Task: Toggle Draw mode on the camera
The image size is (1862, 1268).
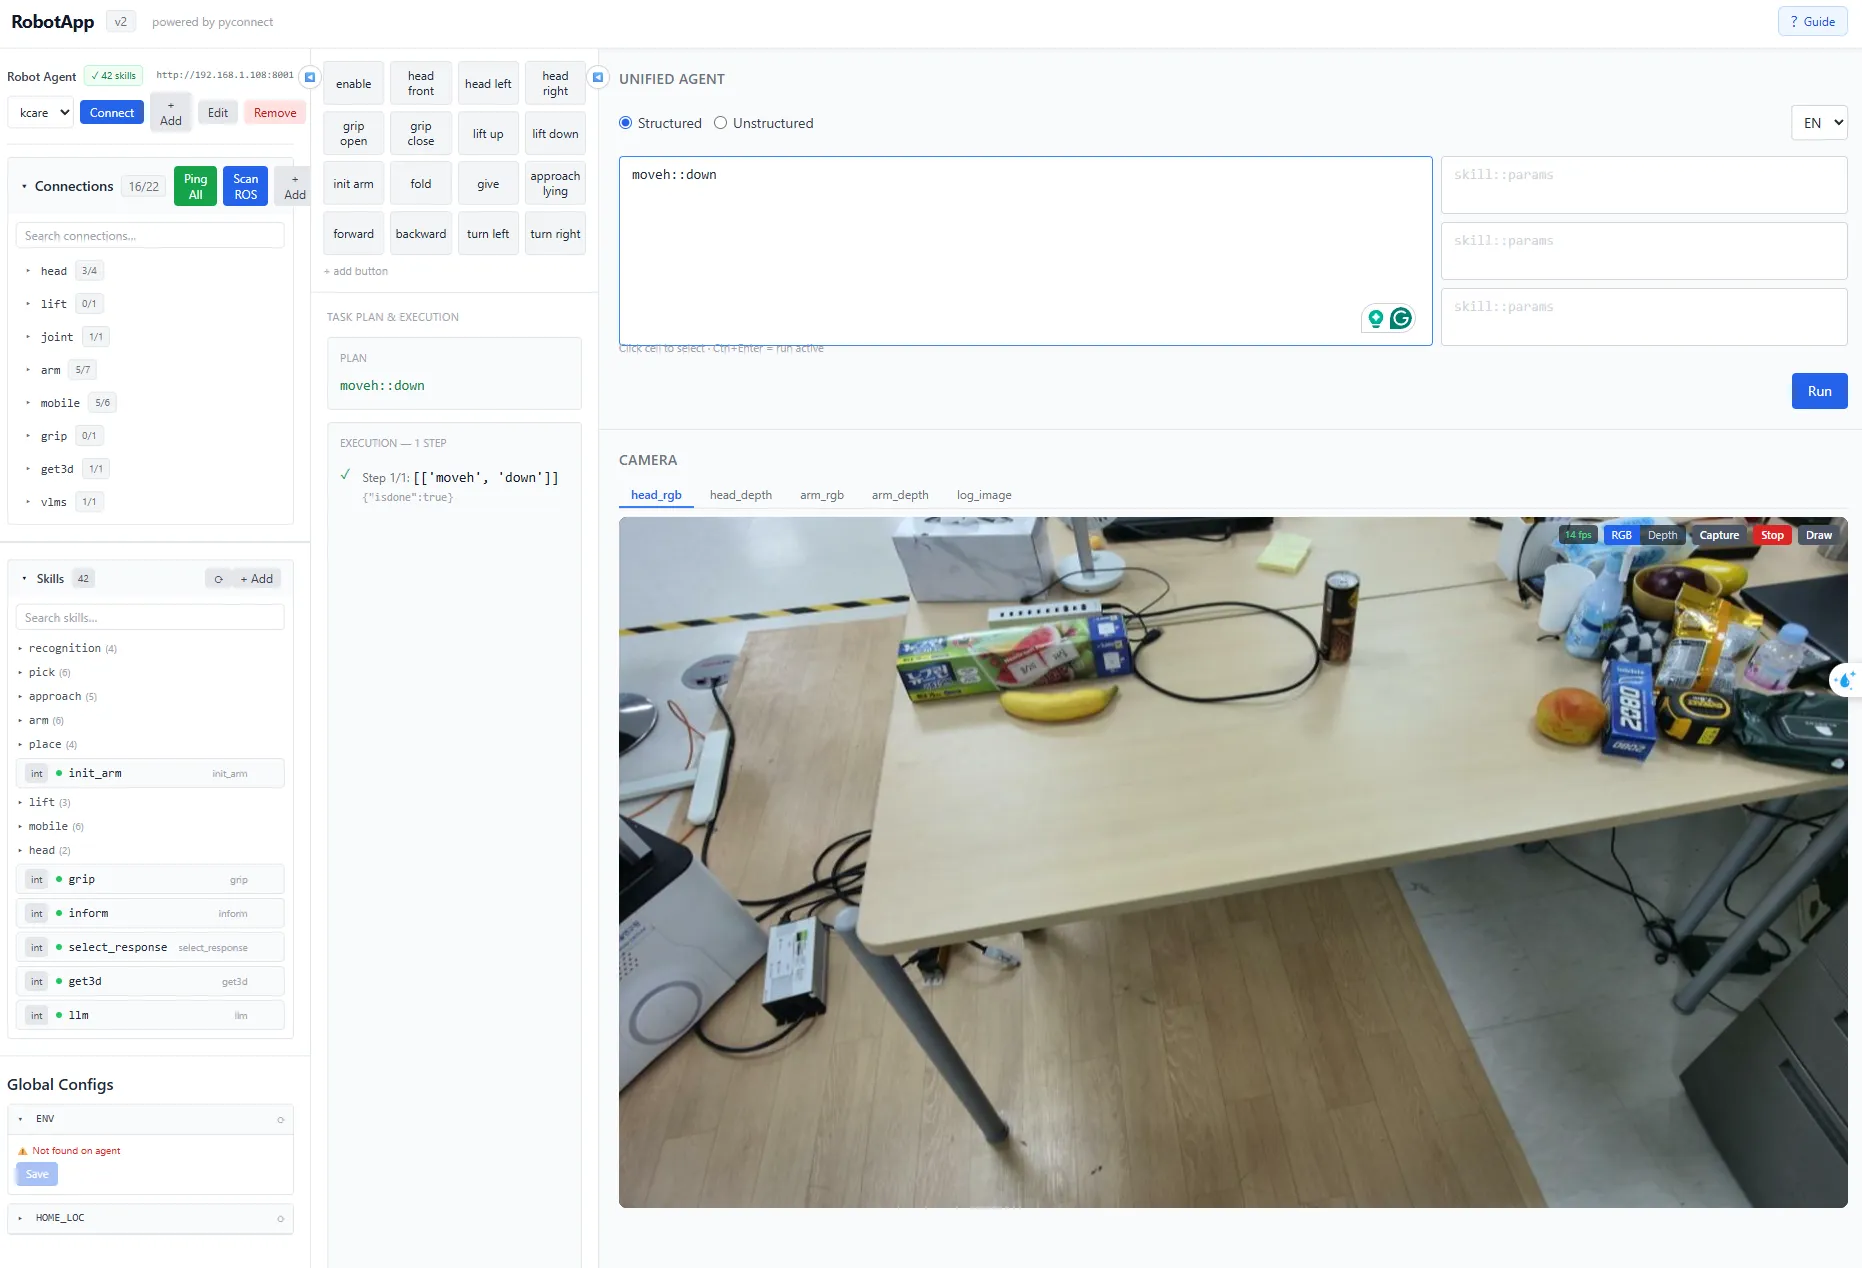Action: pyautogui.click(x=1818, y=535)
